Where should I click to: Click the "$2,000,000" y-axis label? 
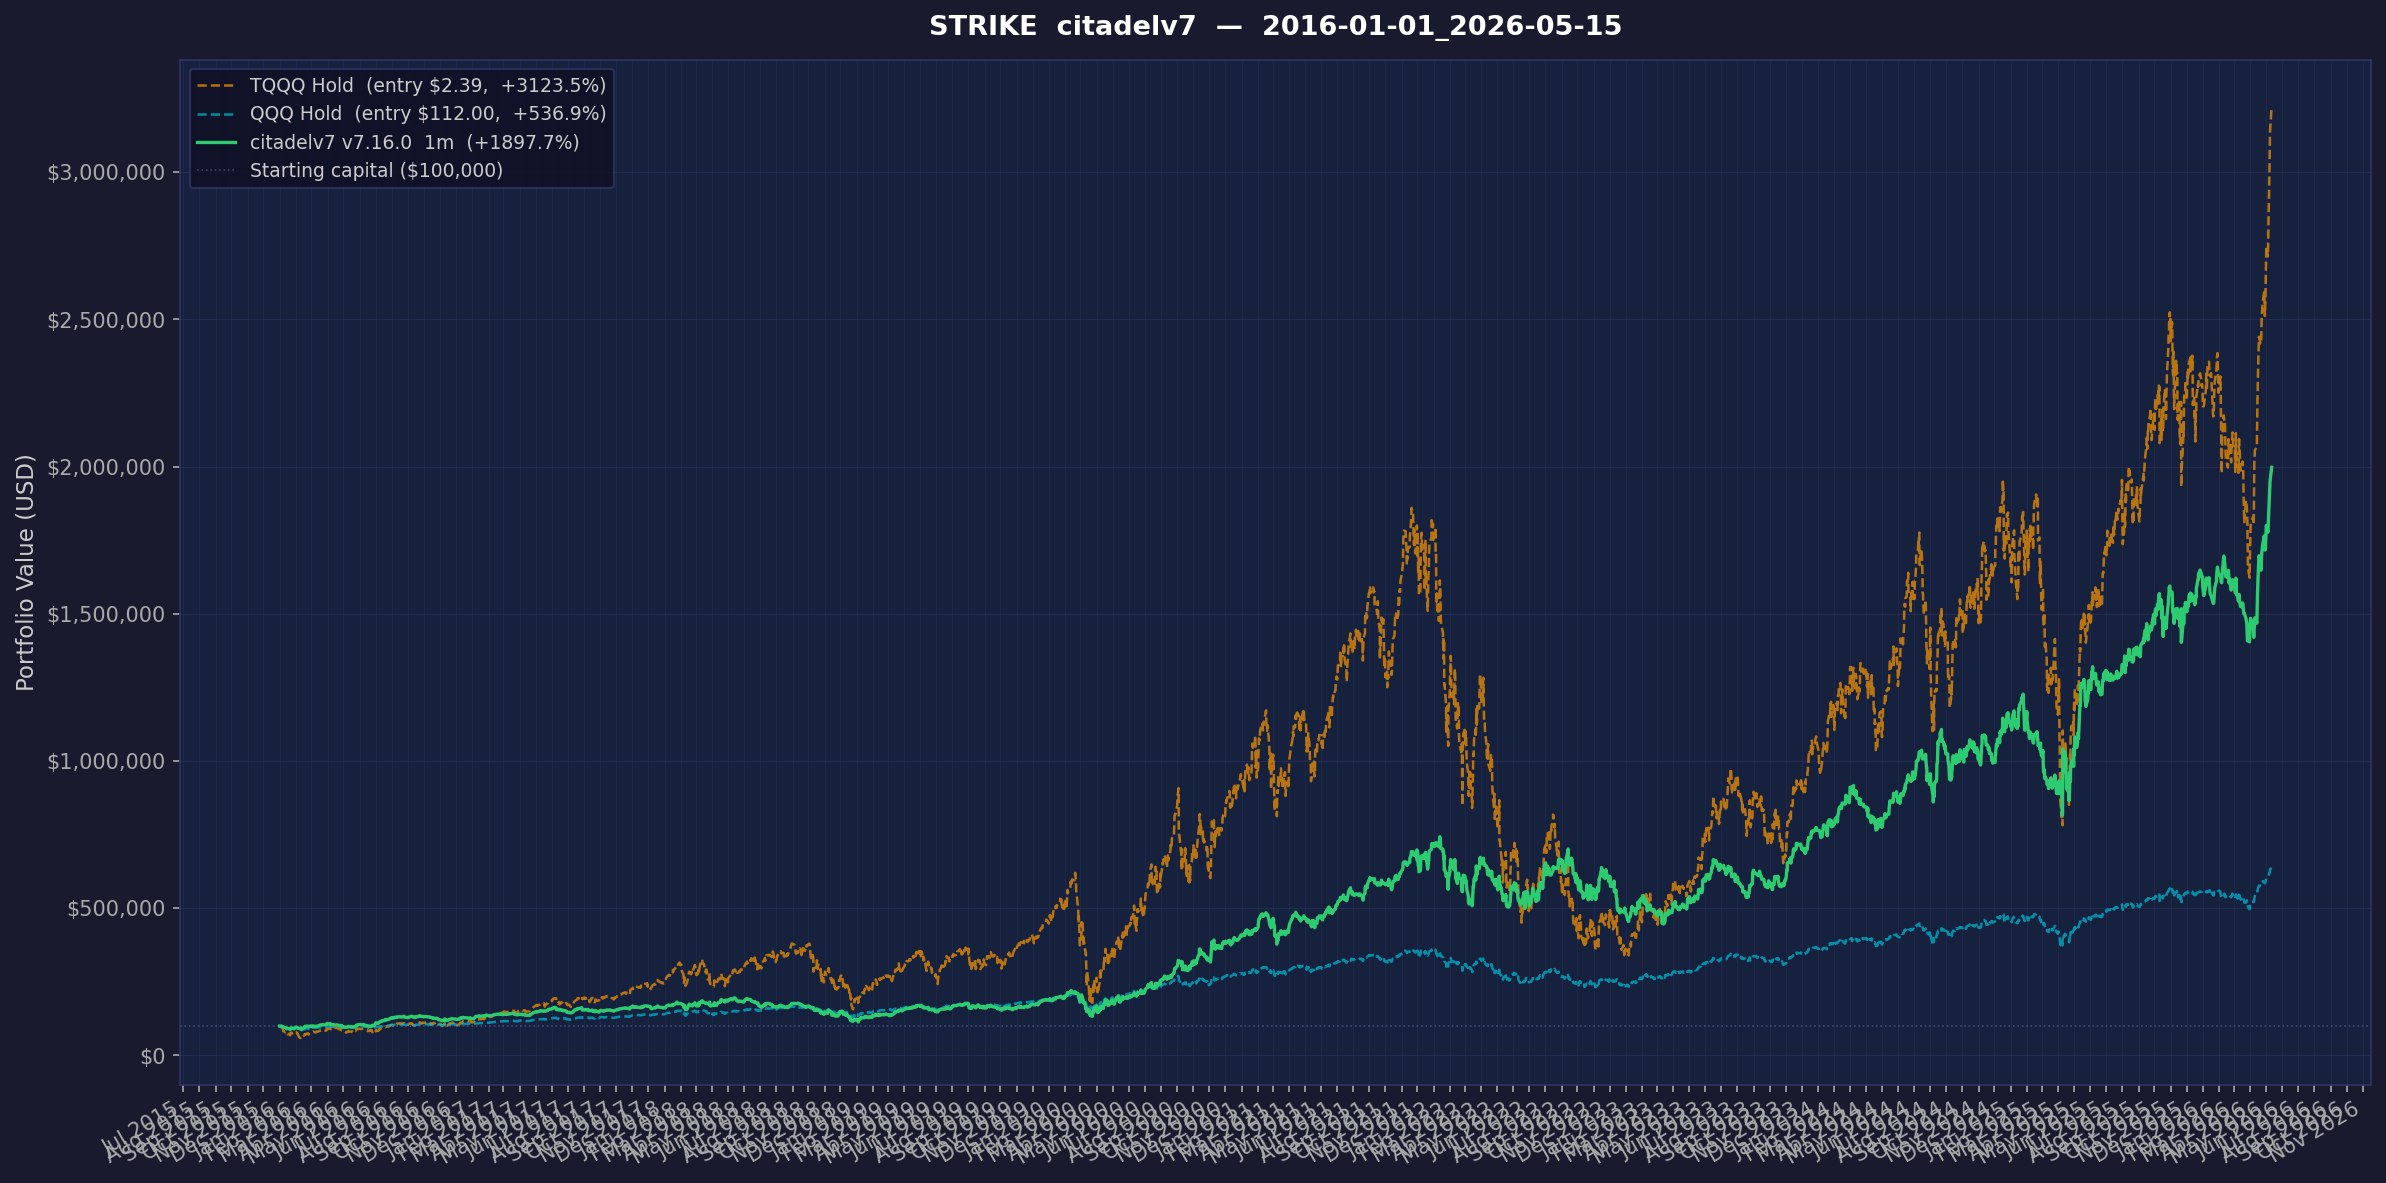pyautogui.click(x=106, y=467)
